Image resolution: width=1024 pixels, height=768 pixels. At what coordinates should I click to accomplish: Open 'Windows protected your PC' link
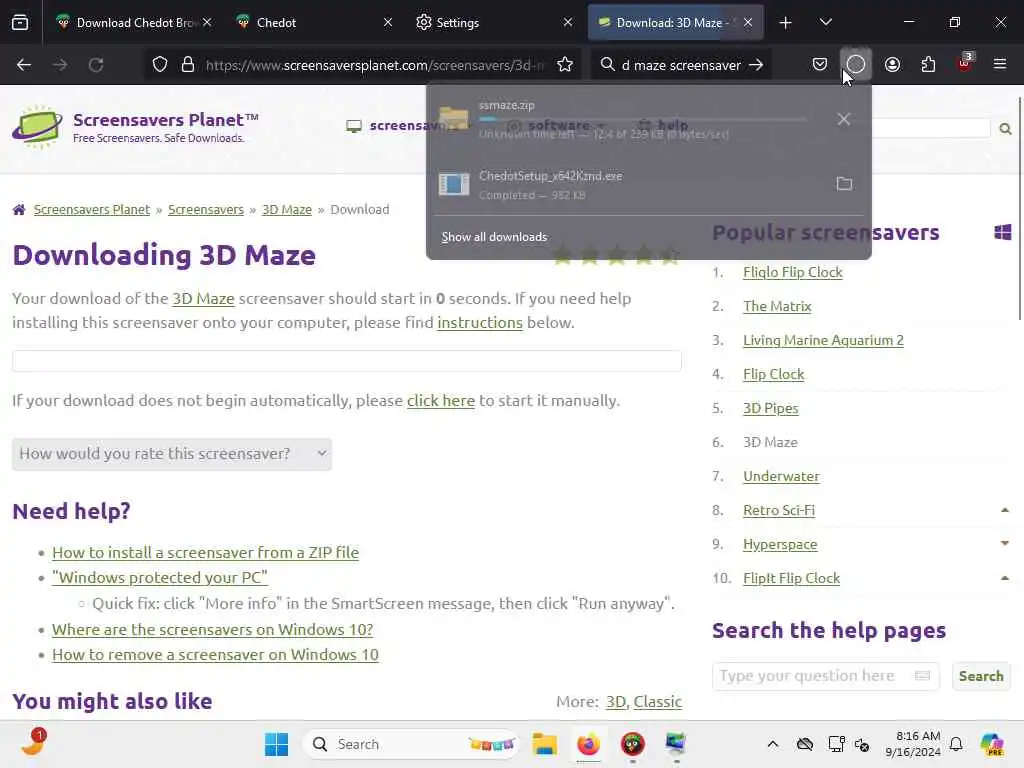[160, 577]
